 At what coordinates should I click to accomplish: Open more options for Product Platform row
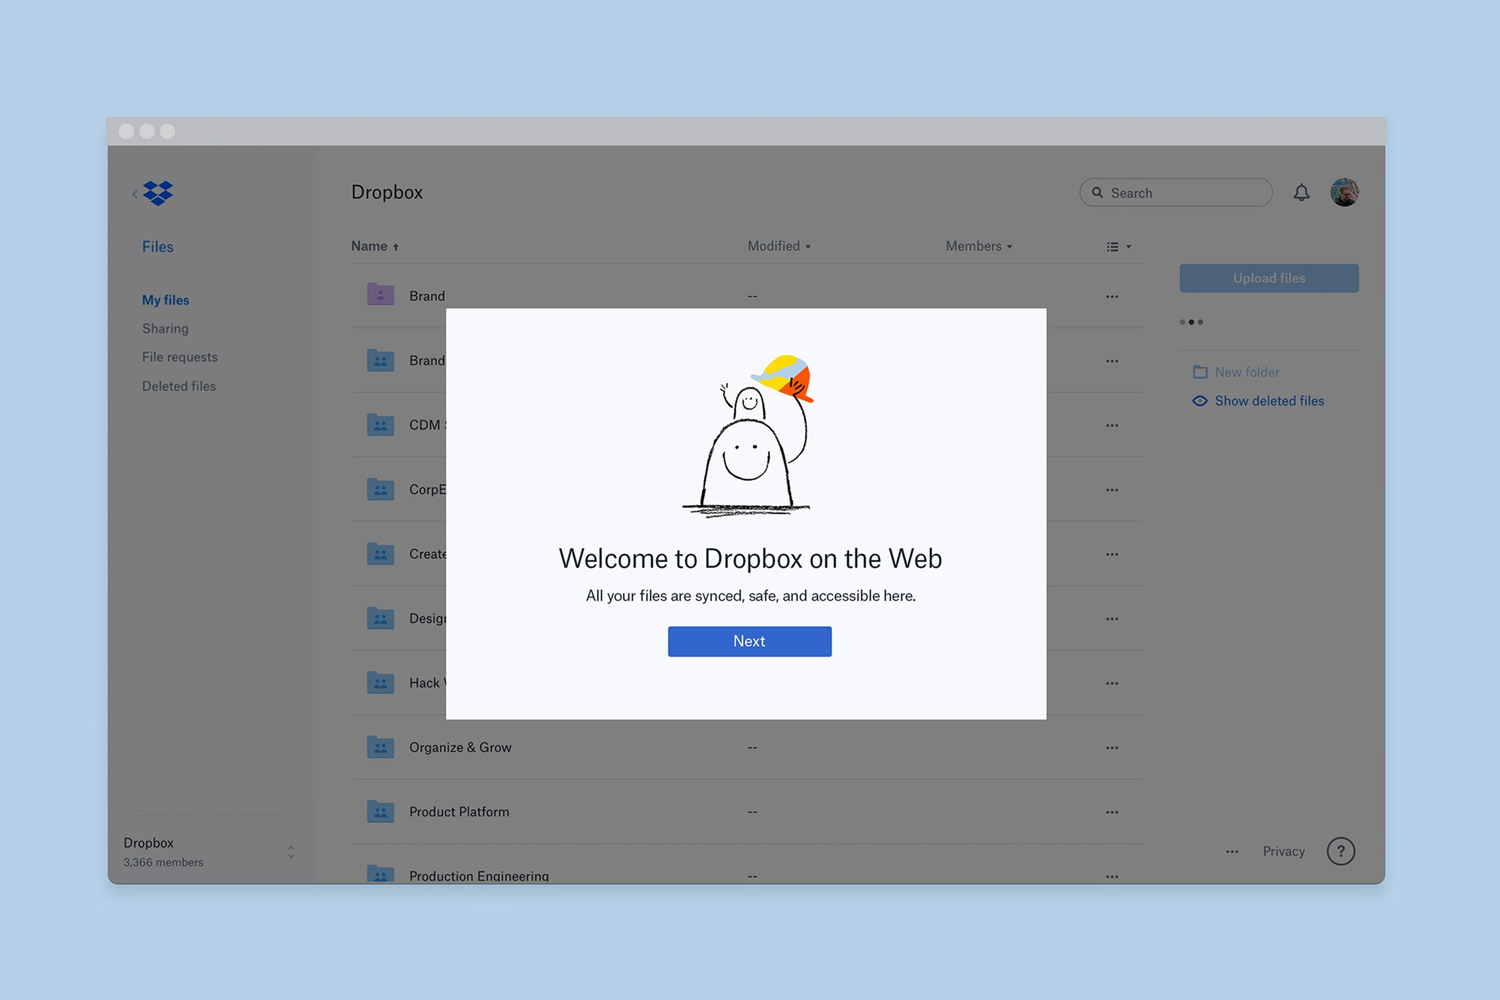click(x=1112, y=812)
